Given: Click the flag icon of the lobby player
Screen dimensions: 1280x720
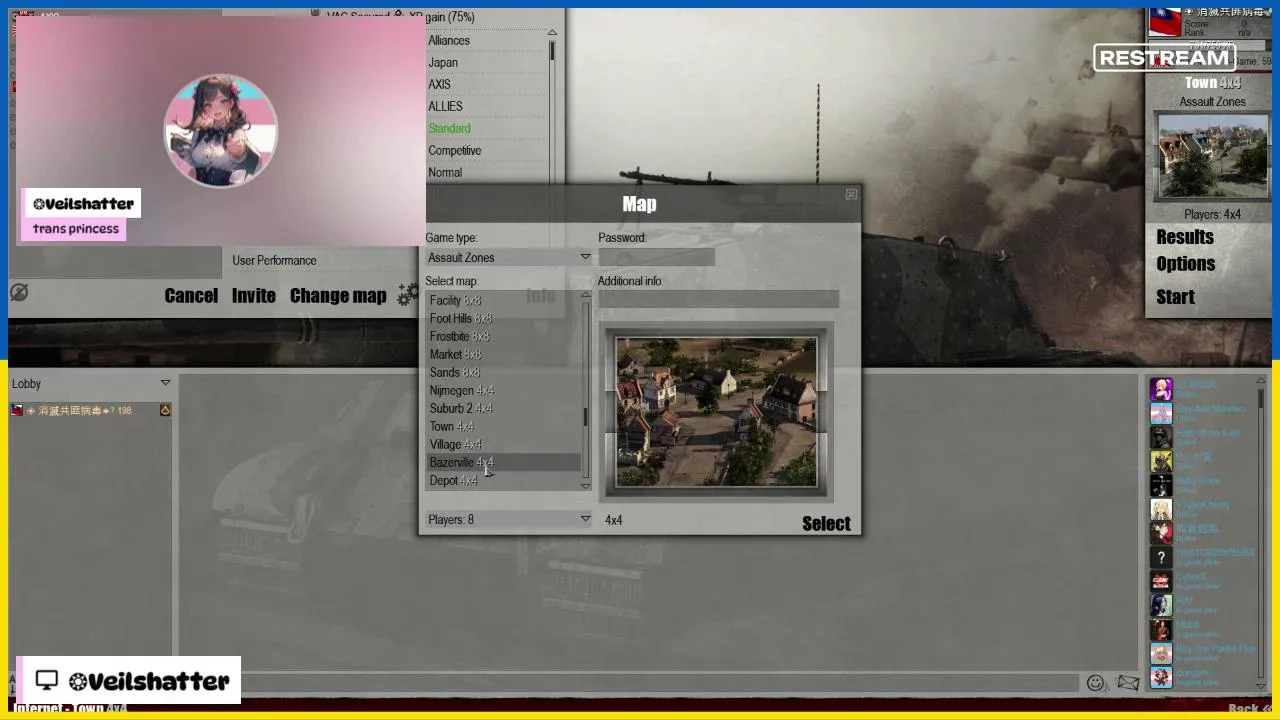Looking at the screenshot, I should [x=17, y=410].
